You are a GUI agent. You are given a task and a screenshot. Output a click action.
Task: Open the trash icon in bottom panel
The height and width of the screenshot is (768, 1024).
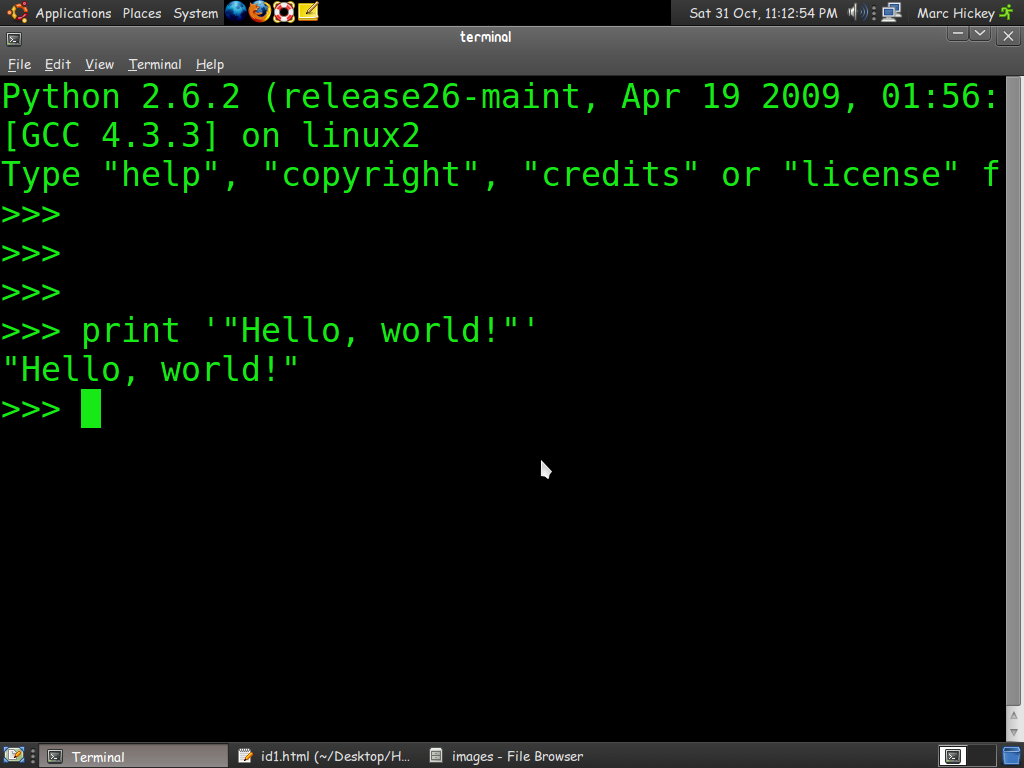pos(1011,756)
